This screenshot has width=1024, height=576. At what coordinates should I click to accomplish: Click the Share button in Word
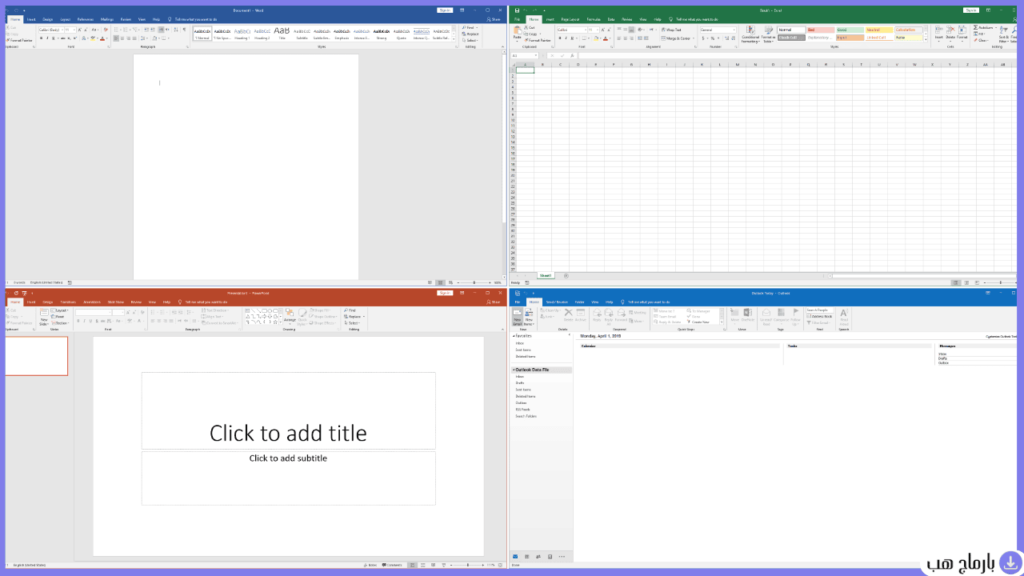click(494, 20)
